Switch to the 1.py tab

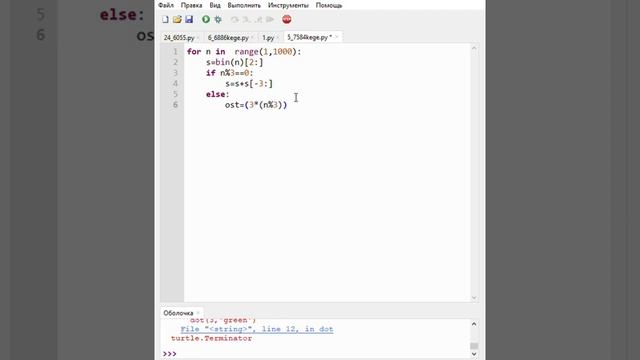click(268, 38)
